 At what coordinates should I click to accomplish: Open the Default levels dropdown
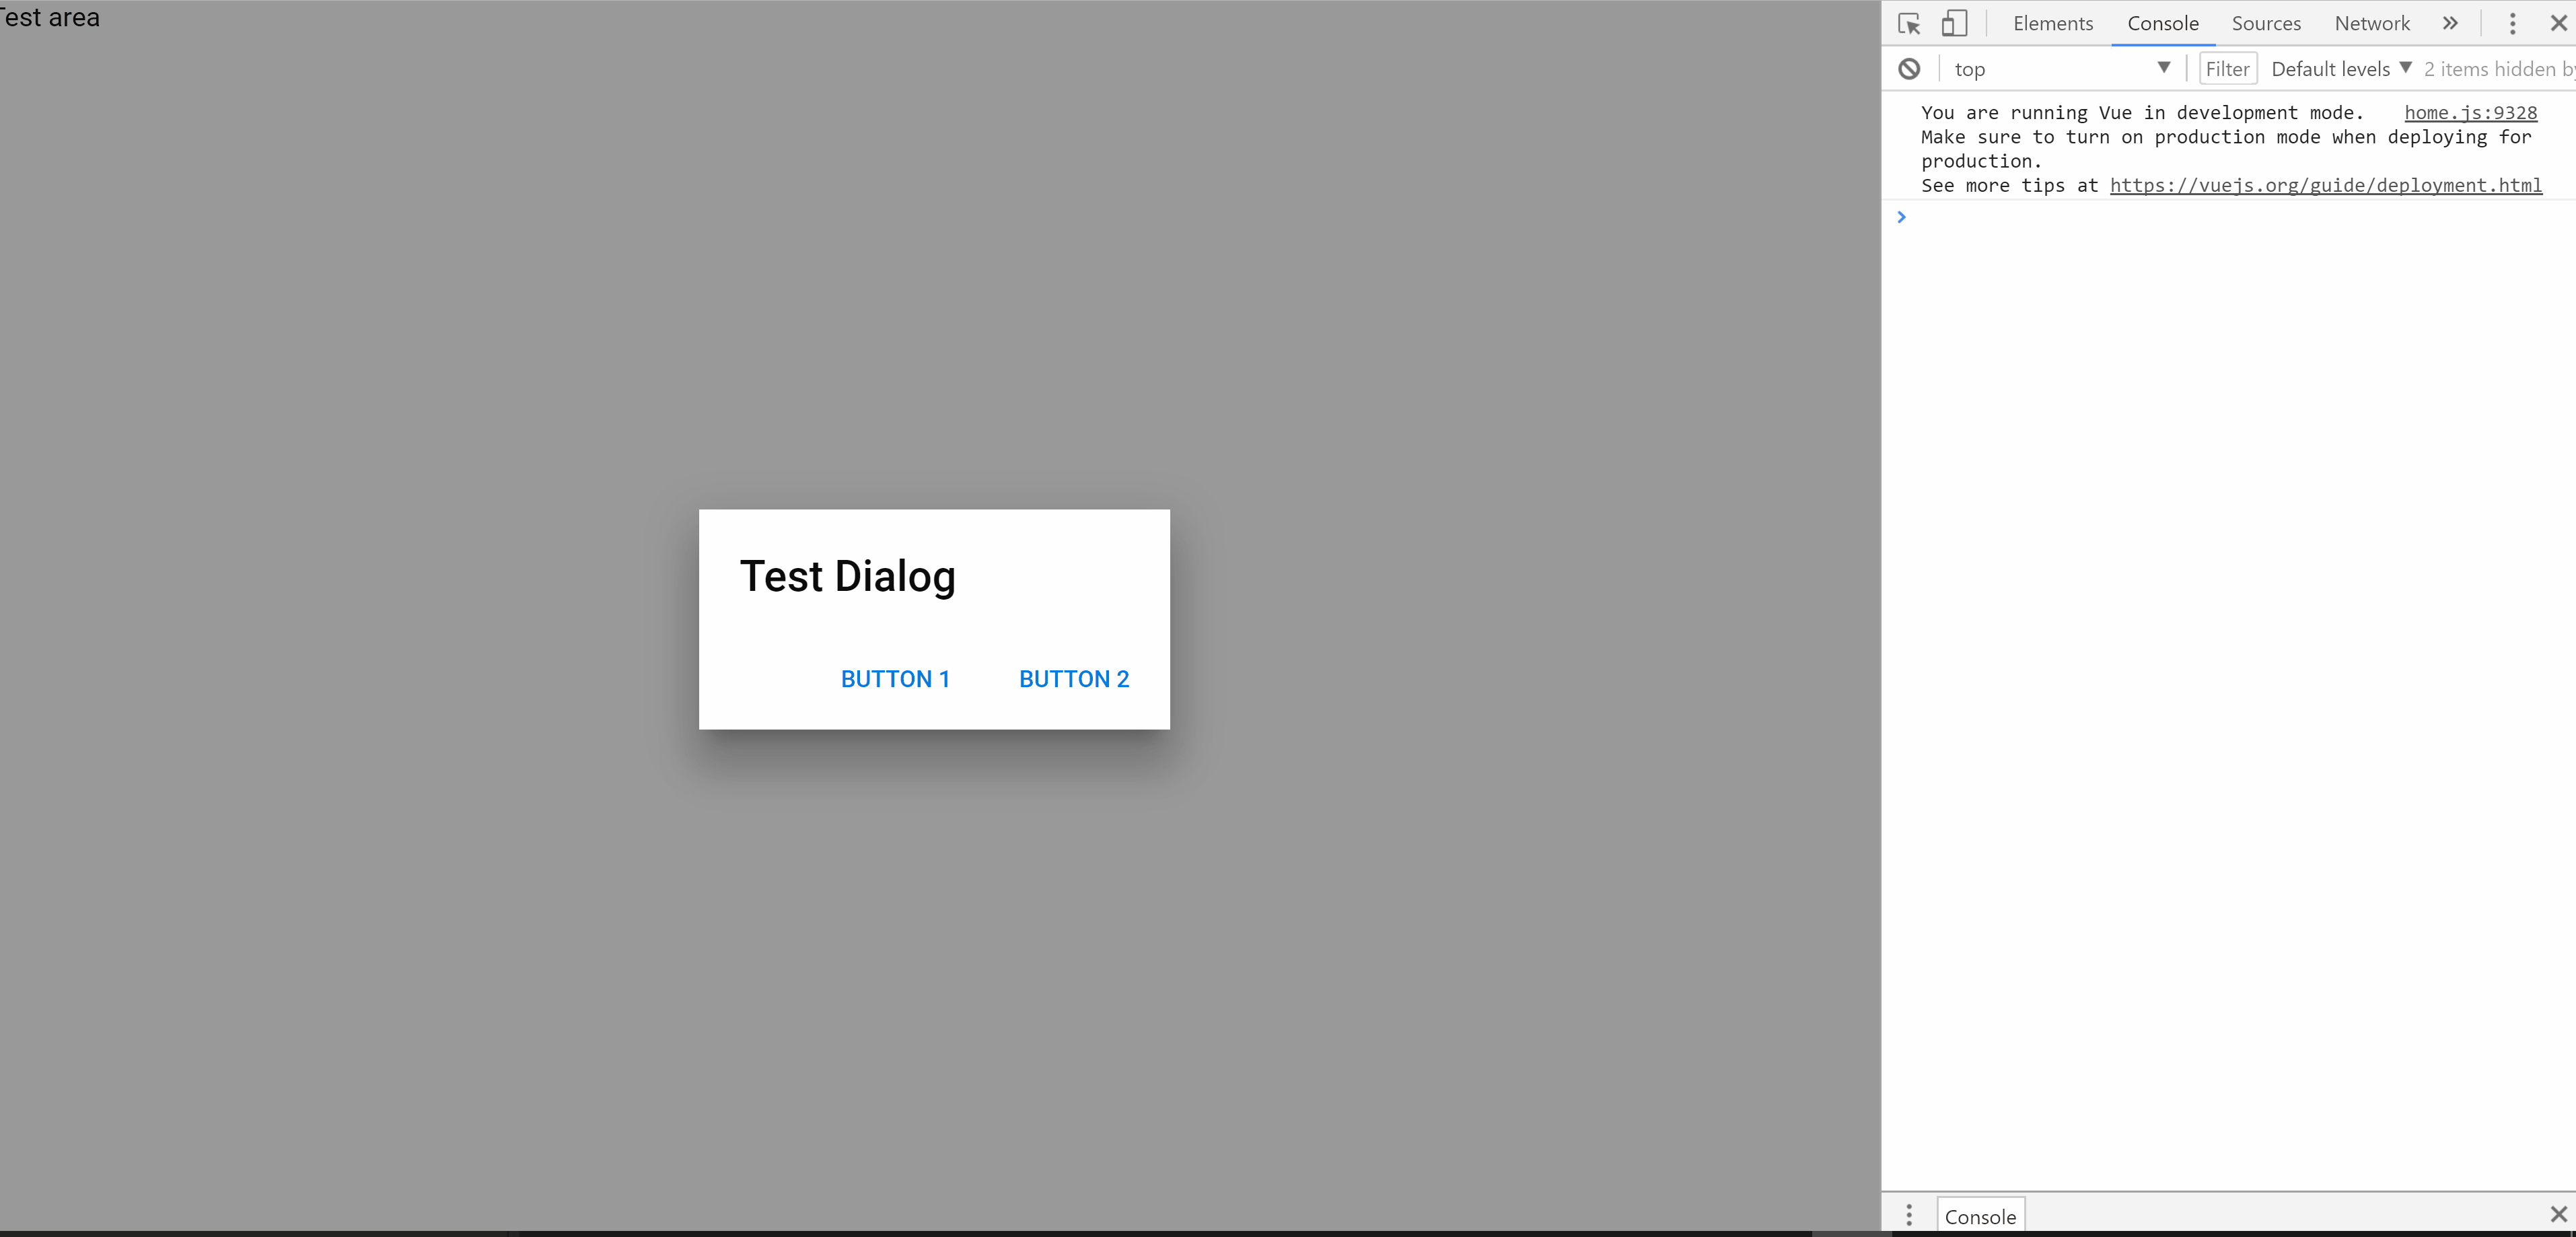tap(2340, 68)
